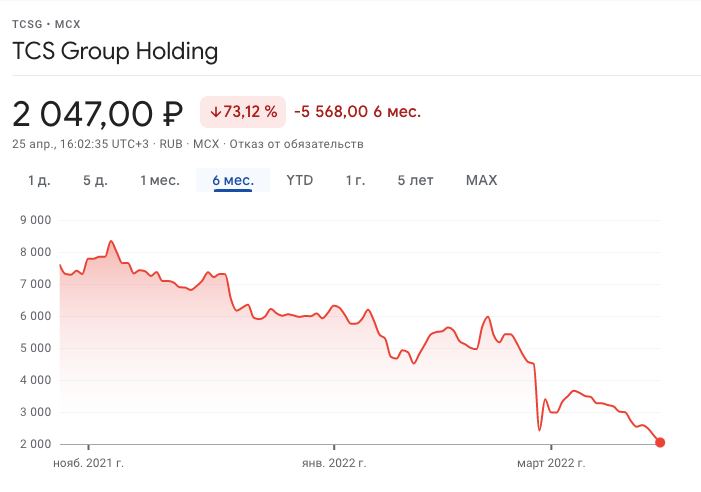
Task: Click the 2 047,00 ₽ price
Action: [97, 113]
